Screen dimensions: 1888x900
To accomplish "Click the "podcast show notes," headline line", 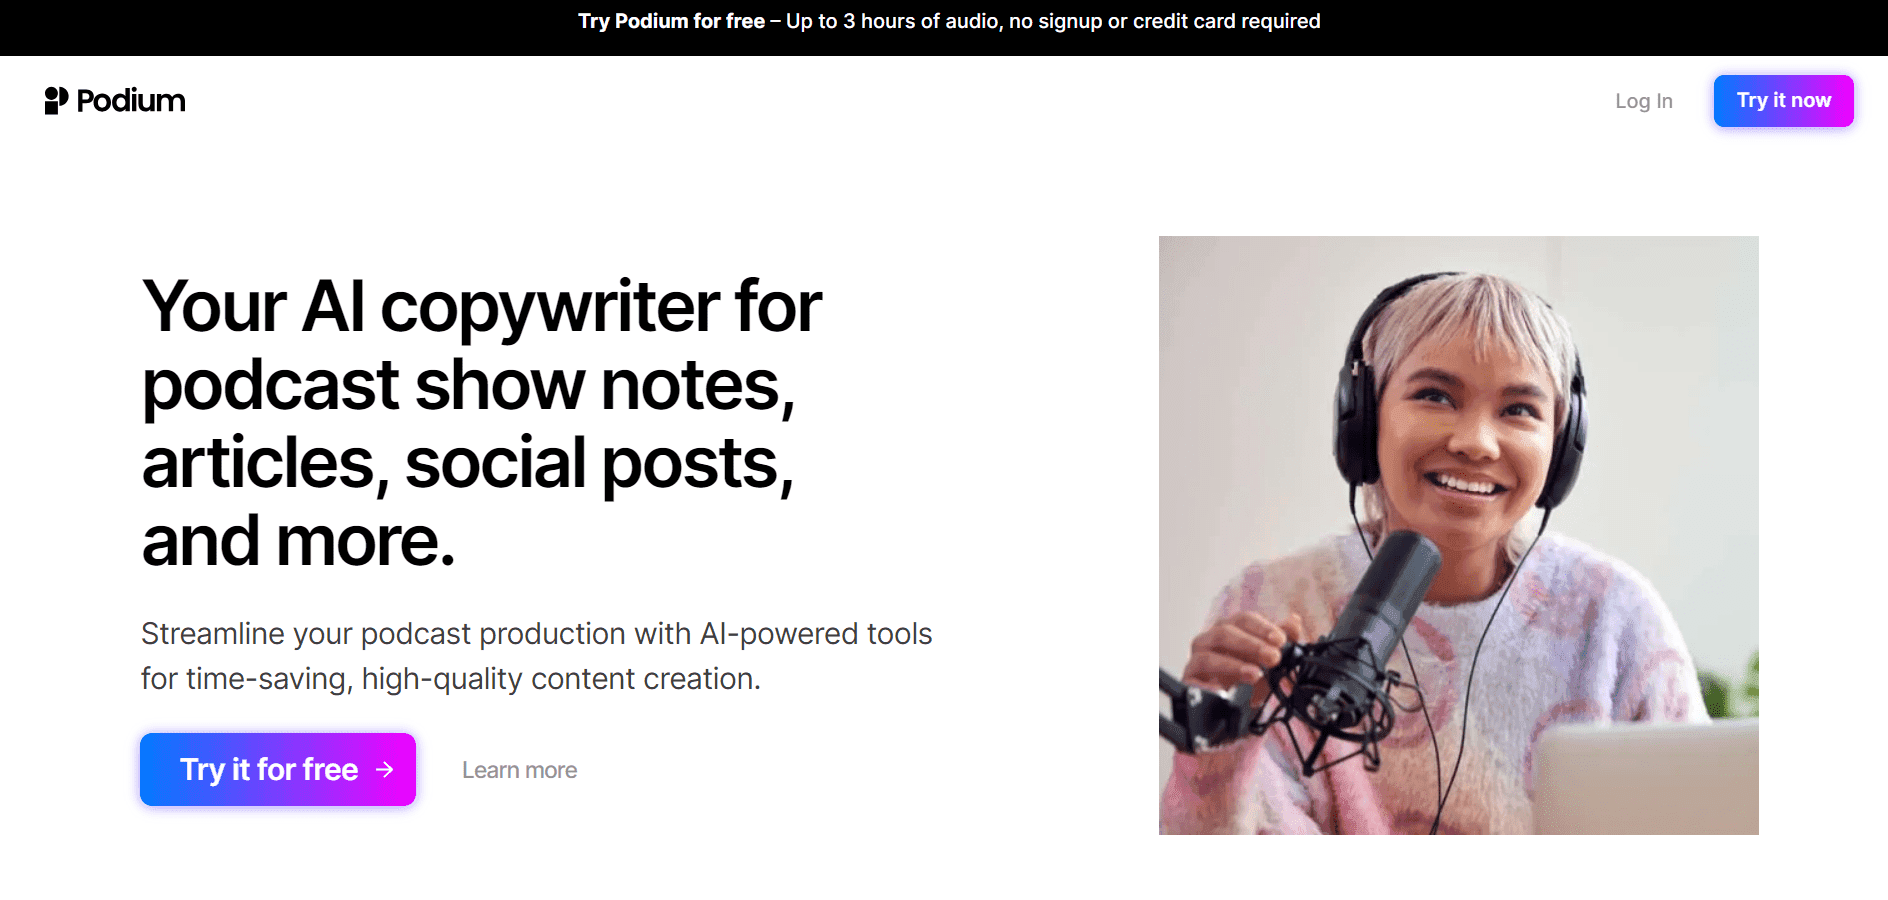I will click(x=468, y=385).
